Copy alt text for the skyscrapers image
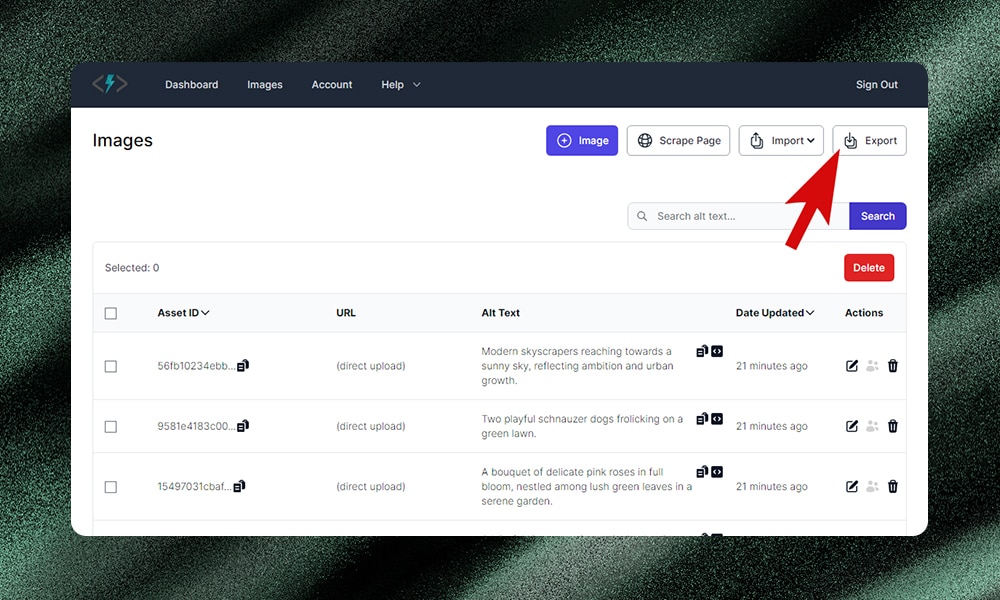Screen dimensions: 1000x600 click(x=701, y=351)
